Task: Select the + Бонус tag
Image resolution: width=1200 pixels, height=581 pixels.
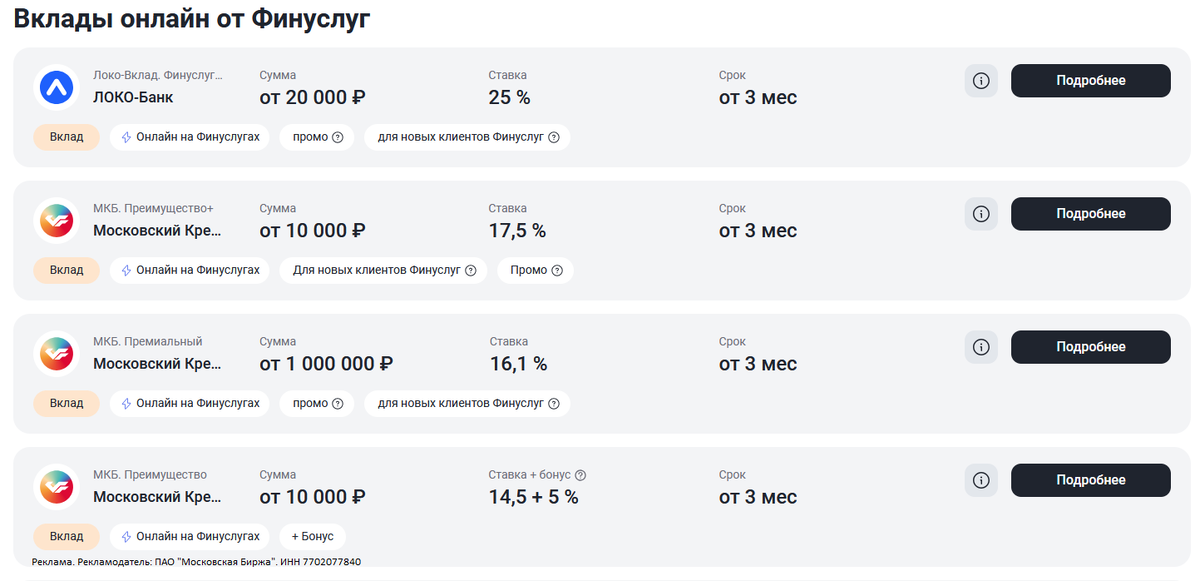Action: click(x=312, y=537)
